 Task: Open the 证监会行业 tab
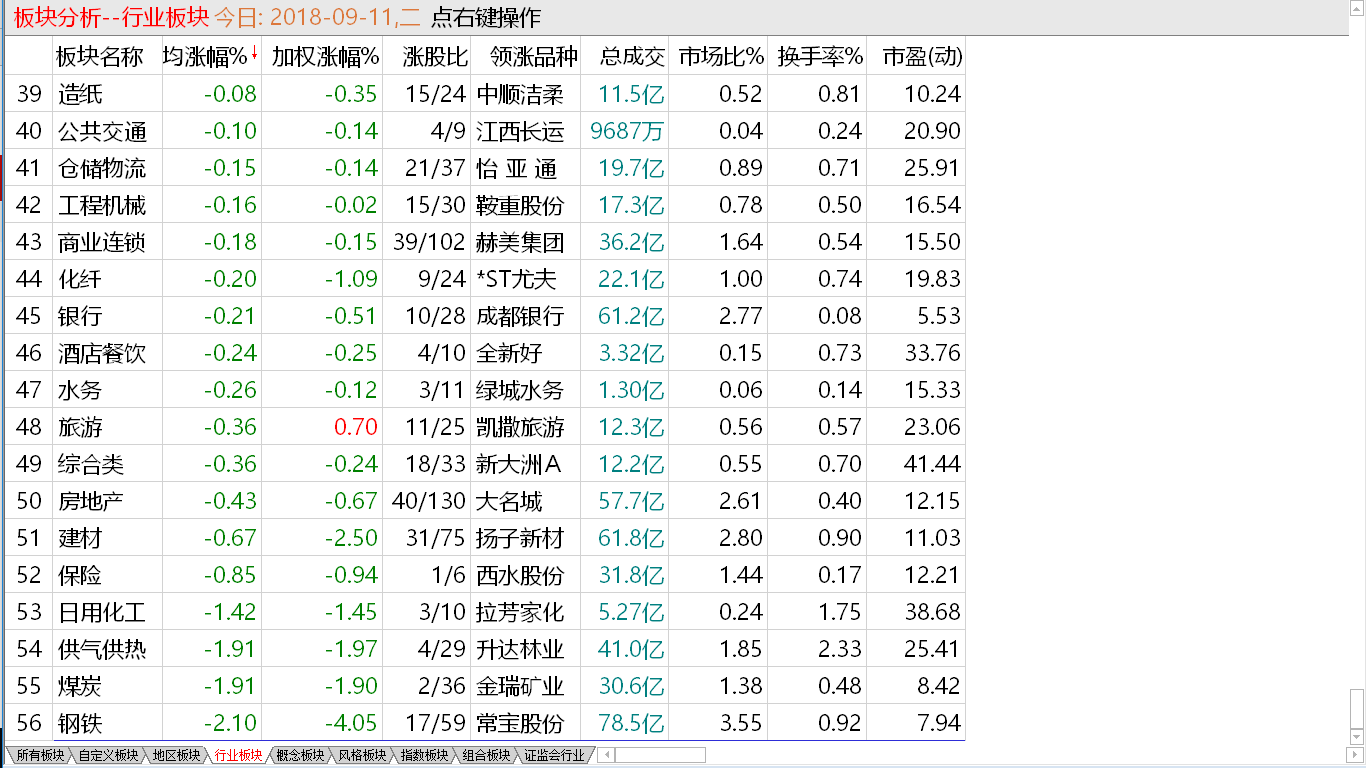(554, 755)
